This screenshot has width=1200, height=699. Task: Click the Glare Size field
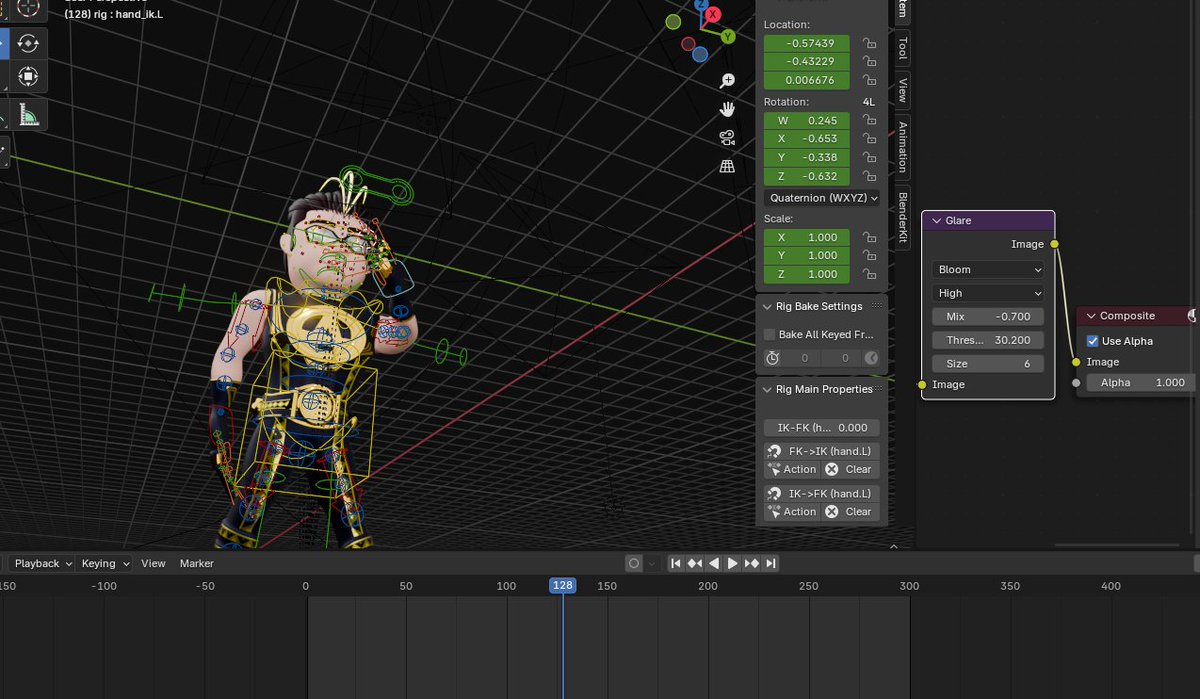point(987,364)
